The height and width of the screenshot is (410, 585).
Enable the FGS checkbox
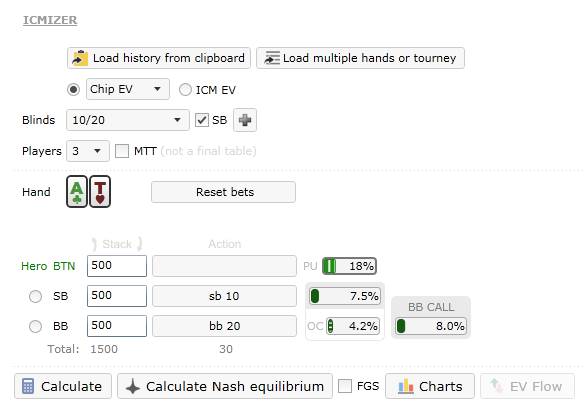click(x=345, y=386)
